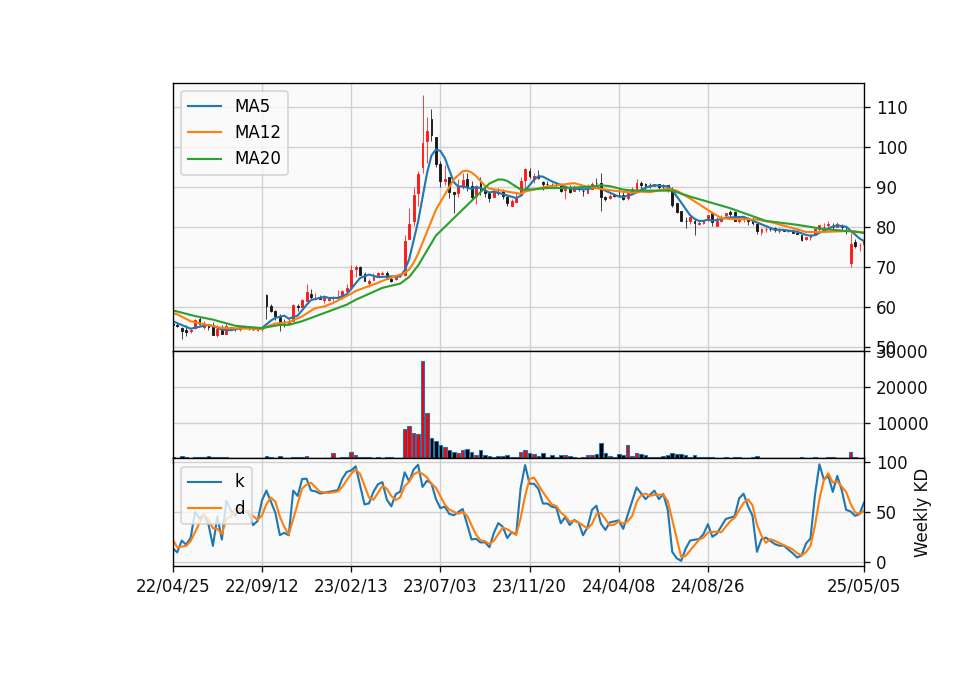Click the 60 price axis label
The image size is (960, 690).
[x=887, y=308]
